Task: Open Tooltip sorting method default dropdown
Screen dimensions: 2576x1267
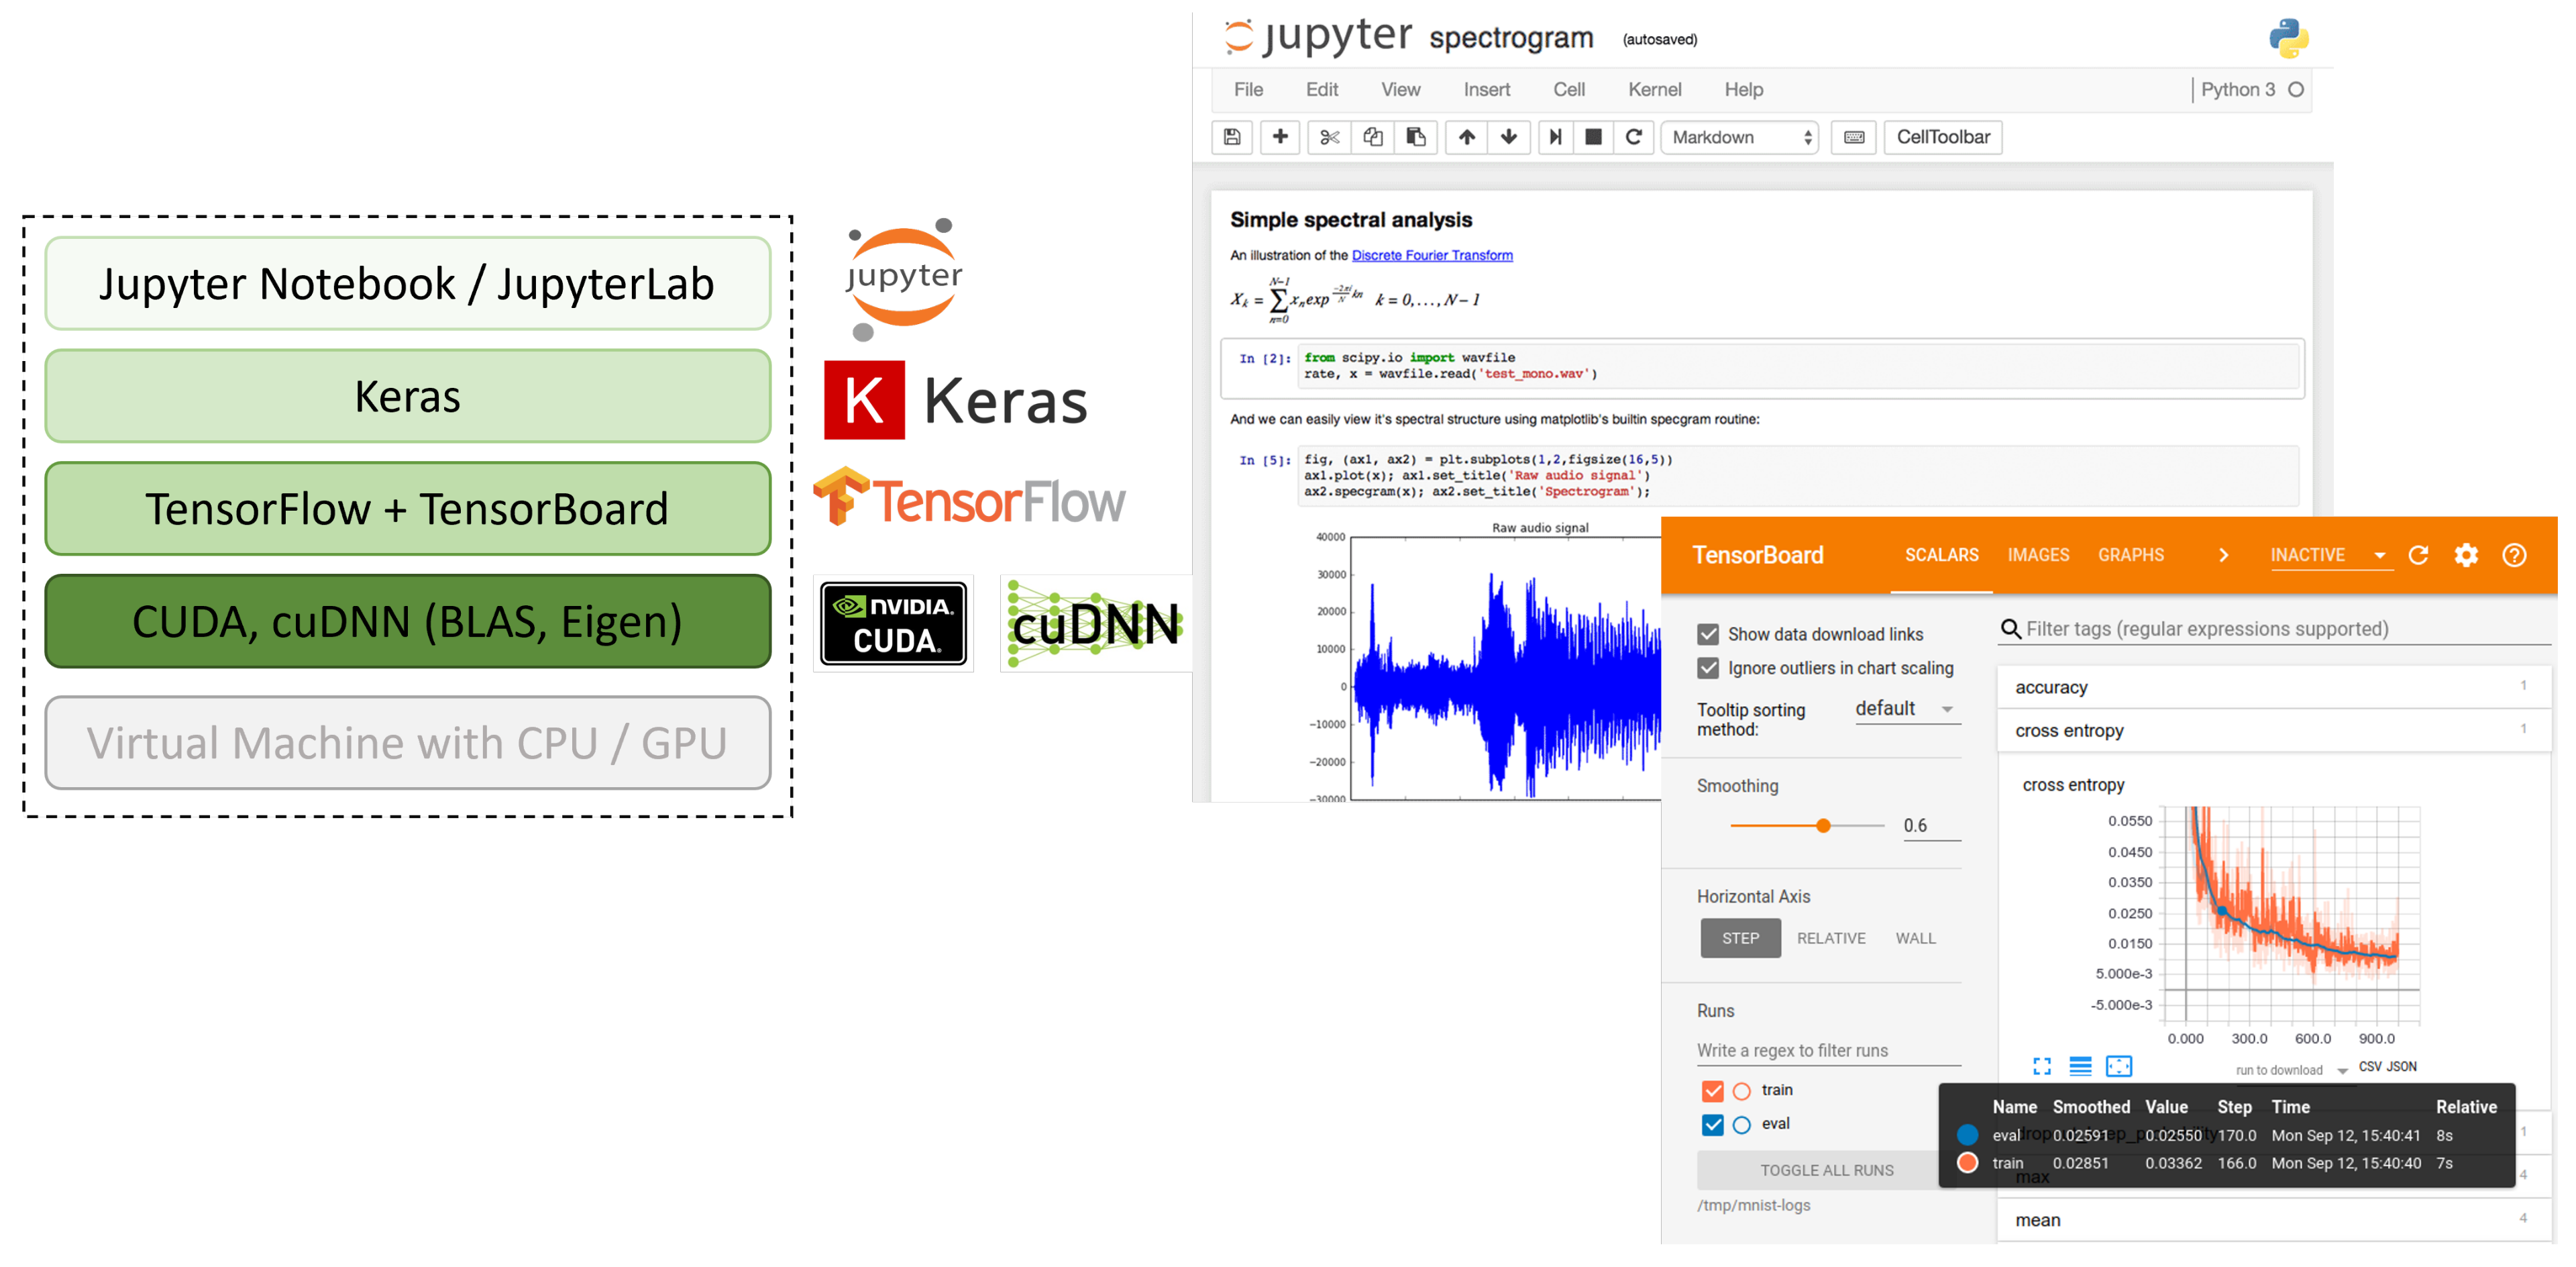Action: coord(1905,709)
